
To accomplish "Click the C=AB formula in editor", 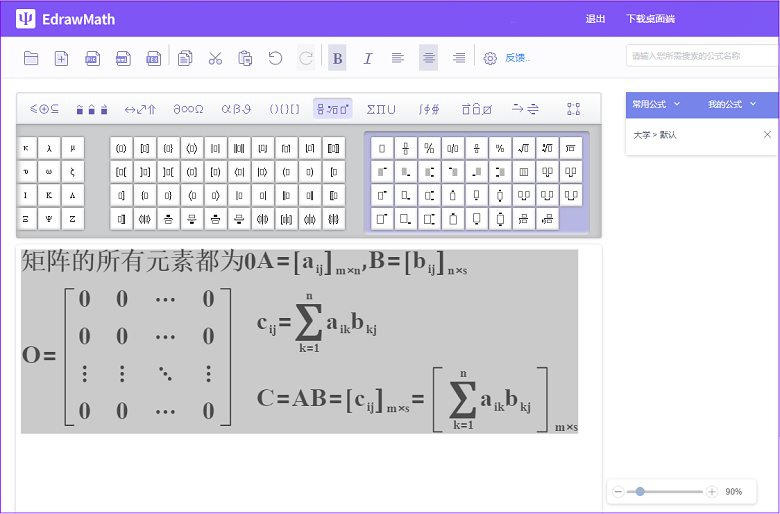I will (x=417, y=400).
